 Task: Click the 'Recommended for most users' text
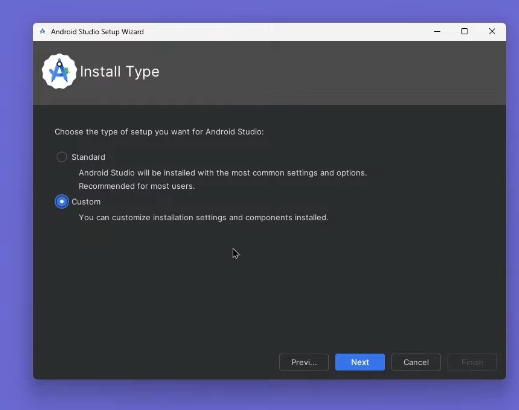(137, 186)
